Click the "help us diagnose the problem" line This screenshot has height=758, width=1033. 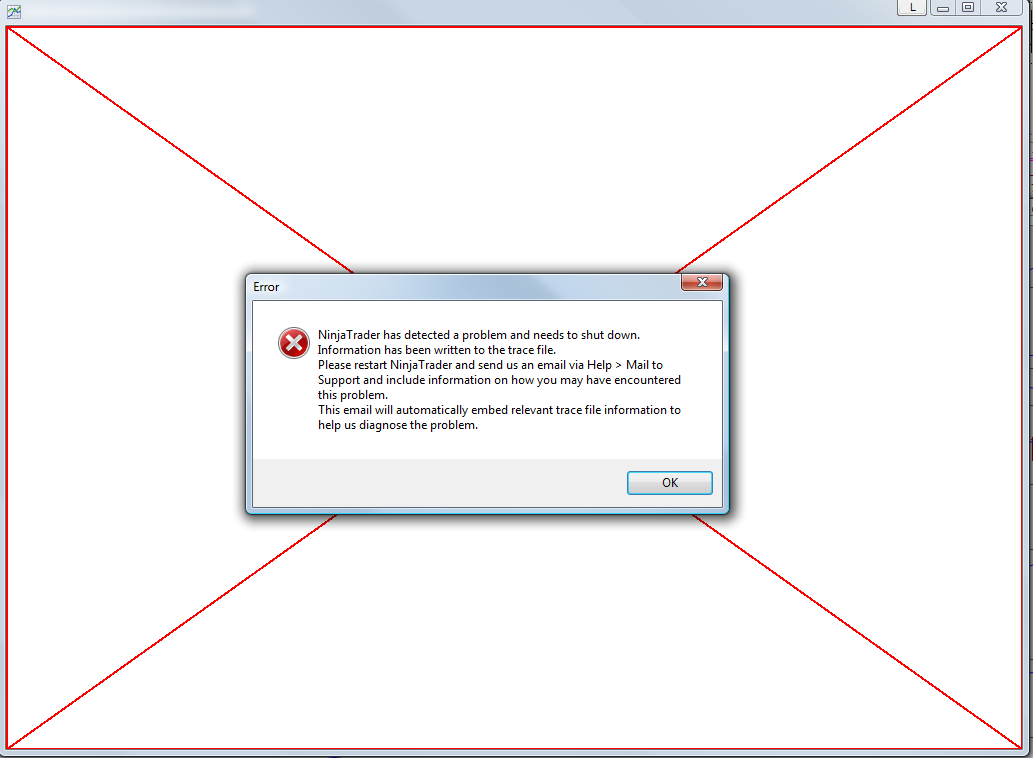tap(398, 425)
